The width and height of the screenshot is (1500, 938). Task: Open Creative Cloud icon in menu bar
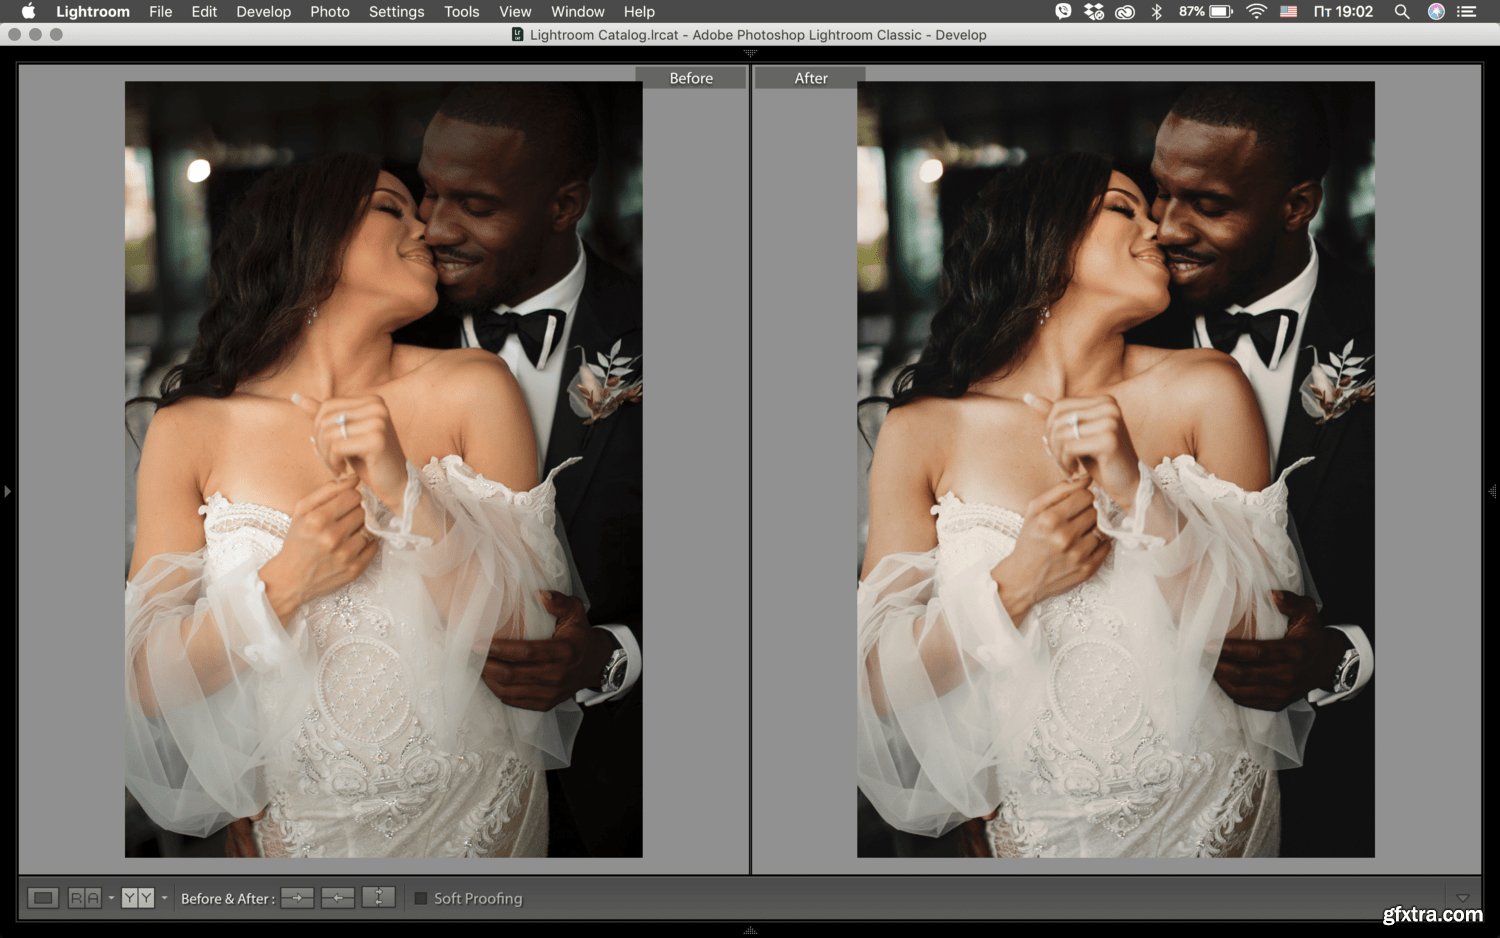pos(1125,12)
